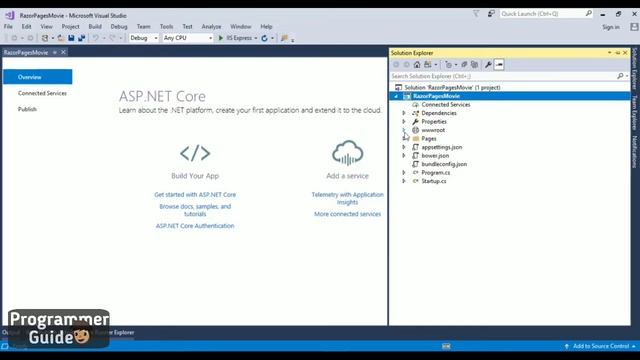Image resolution: width=640 pixels, height=360 pixels.
Task: Focus the Quick Launch search box
Action: (x=546, y=14)
